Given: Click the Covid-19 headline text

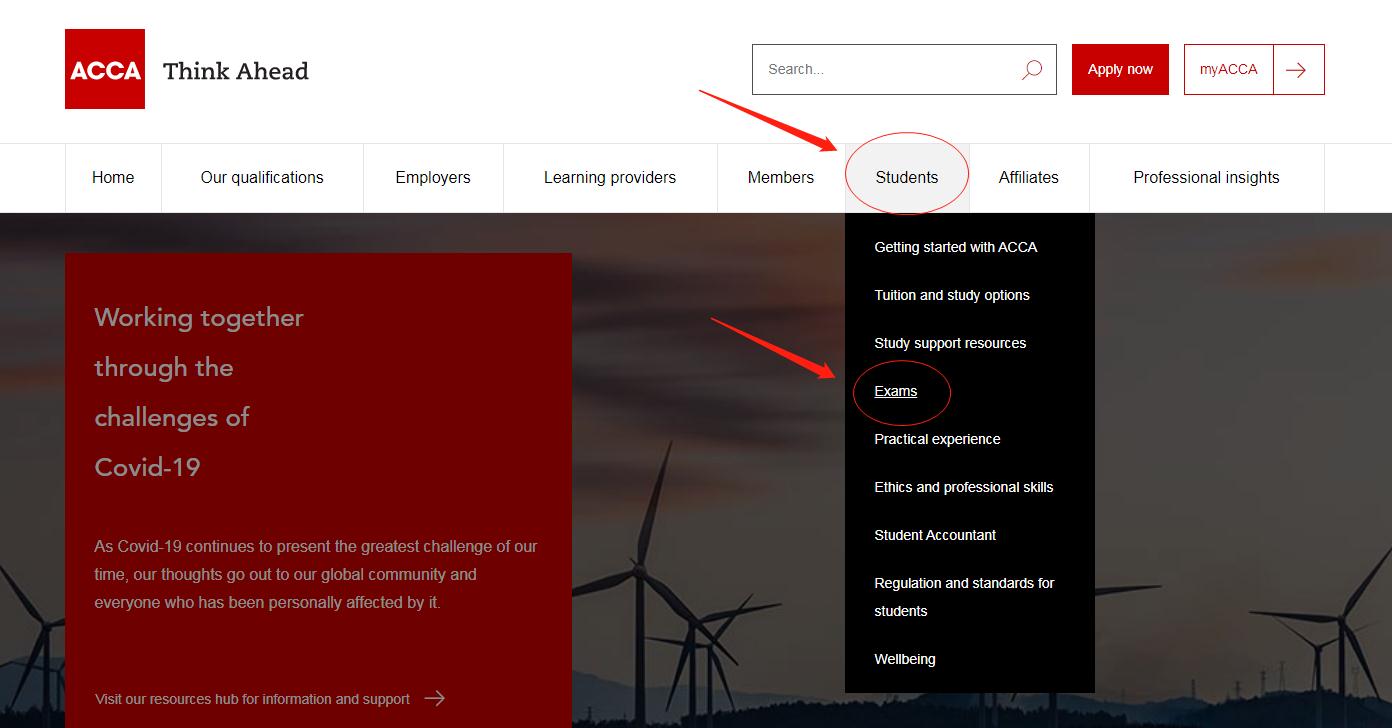Looking at the screenshot, I should [x=199, y=392].
